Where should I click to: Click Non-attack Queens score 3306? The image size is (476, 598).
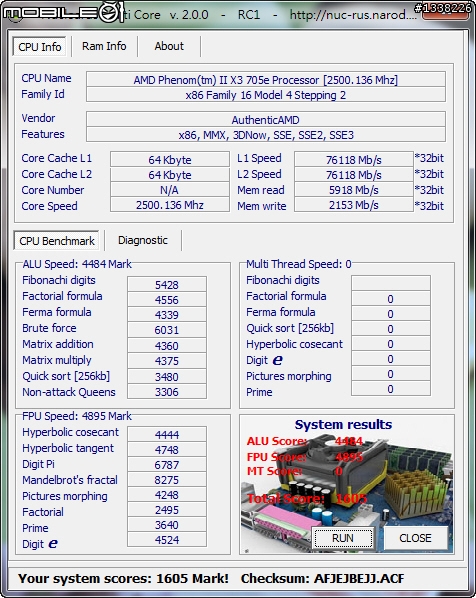[167, 392]
